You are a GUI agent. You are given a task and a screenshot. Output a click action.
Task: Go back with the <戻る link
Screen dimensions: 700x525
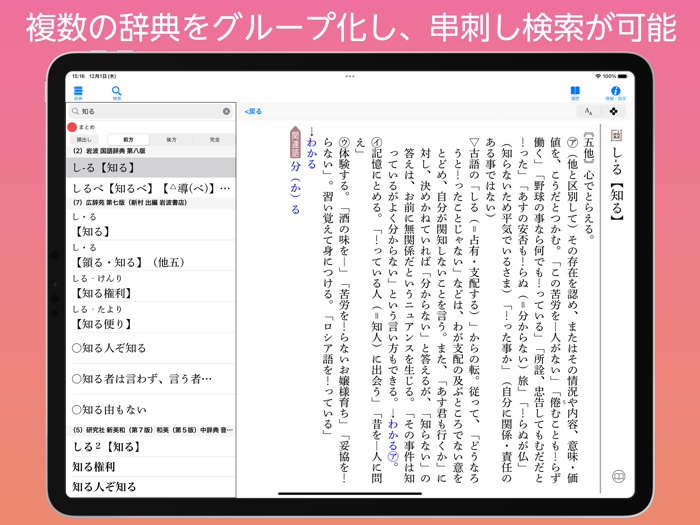point(253,111)
